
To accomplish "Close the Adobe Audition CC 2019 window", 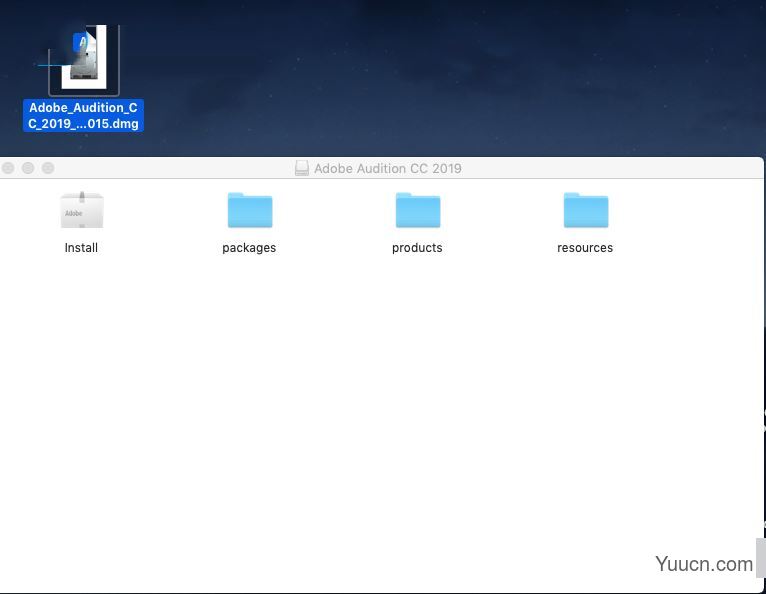I will point(8,168).
